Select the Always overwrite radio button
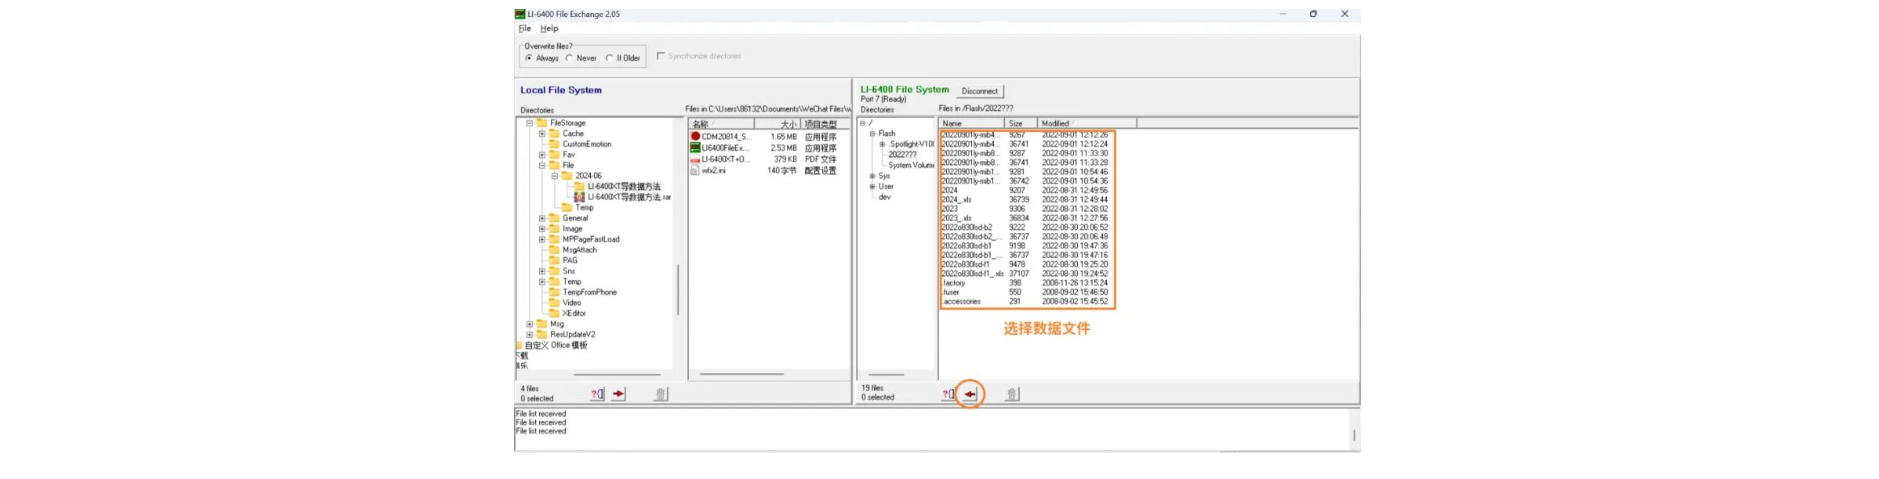The image size is (1879, 479). coord(529,58)
